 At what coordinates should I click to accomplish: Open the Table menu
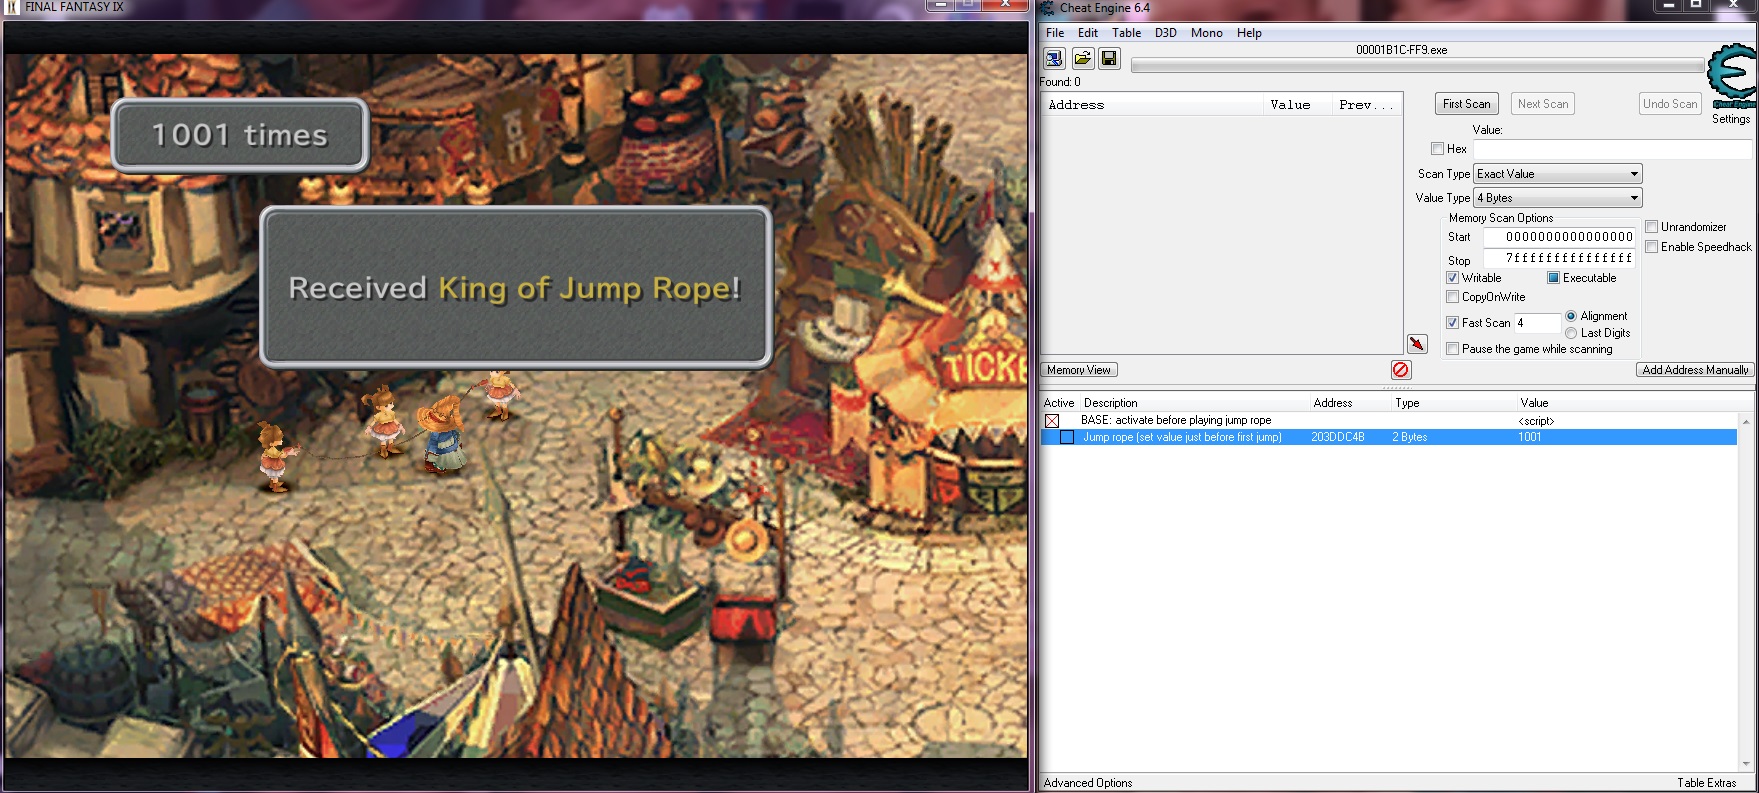coord(1126,33)
